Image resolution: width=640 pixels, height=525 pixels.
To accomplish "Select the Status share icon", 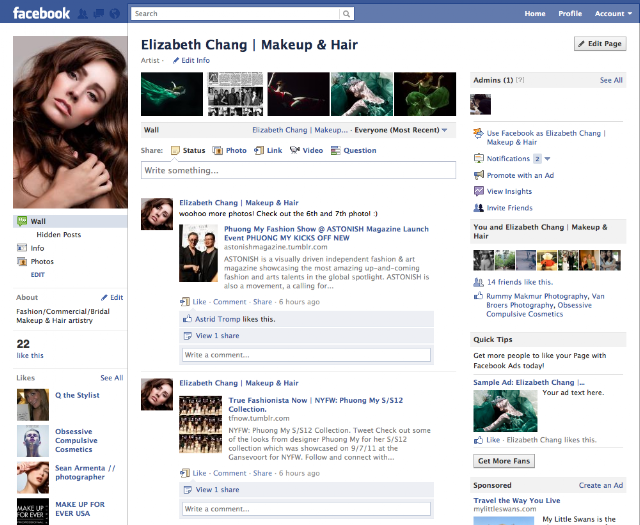I will coord(175,151).
